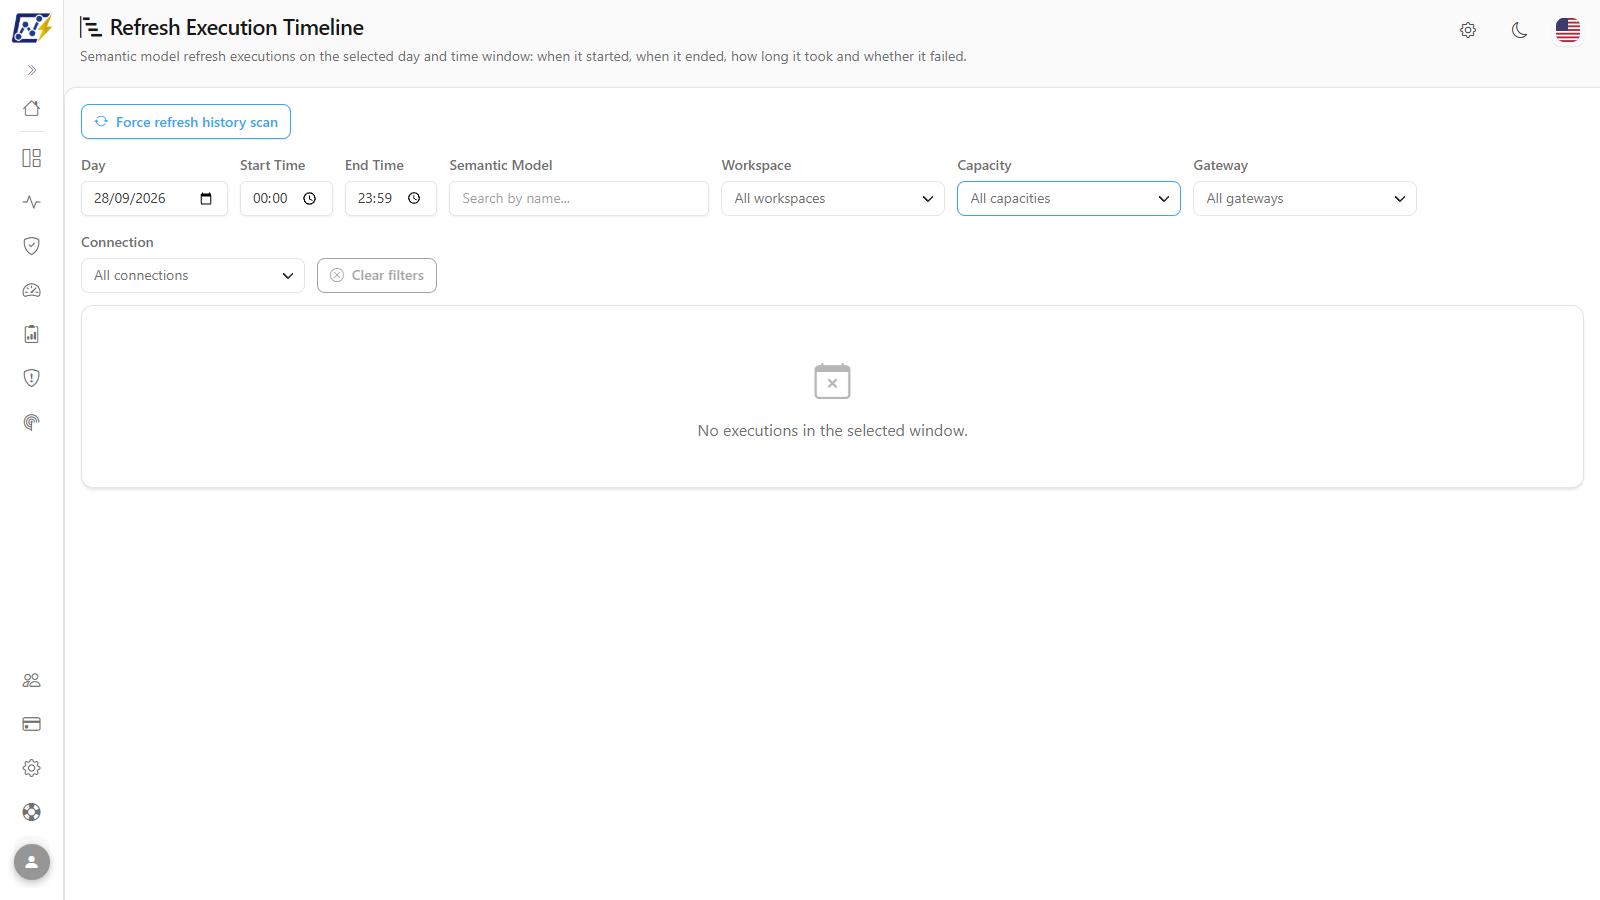Open the speedometer gauge icon in the sidebar
The height and width of the screenshot is (900, 1600).
pos(32,290)
